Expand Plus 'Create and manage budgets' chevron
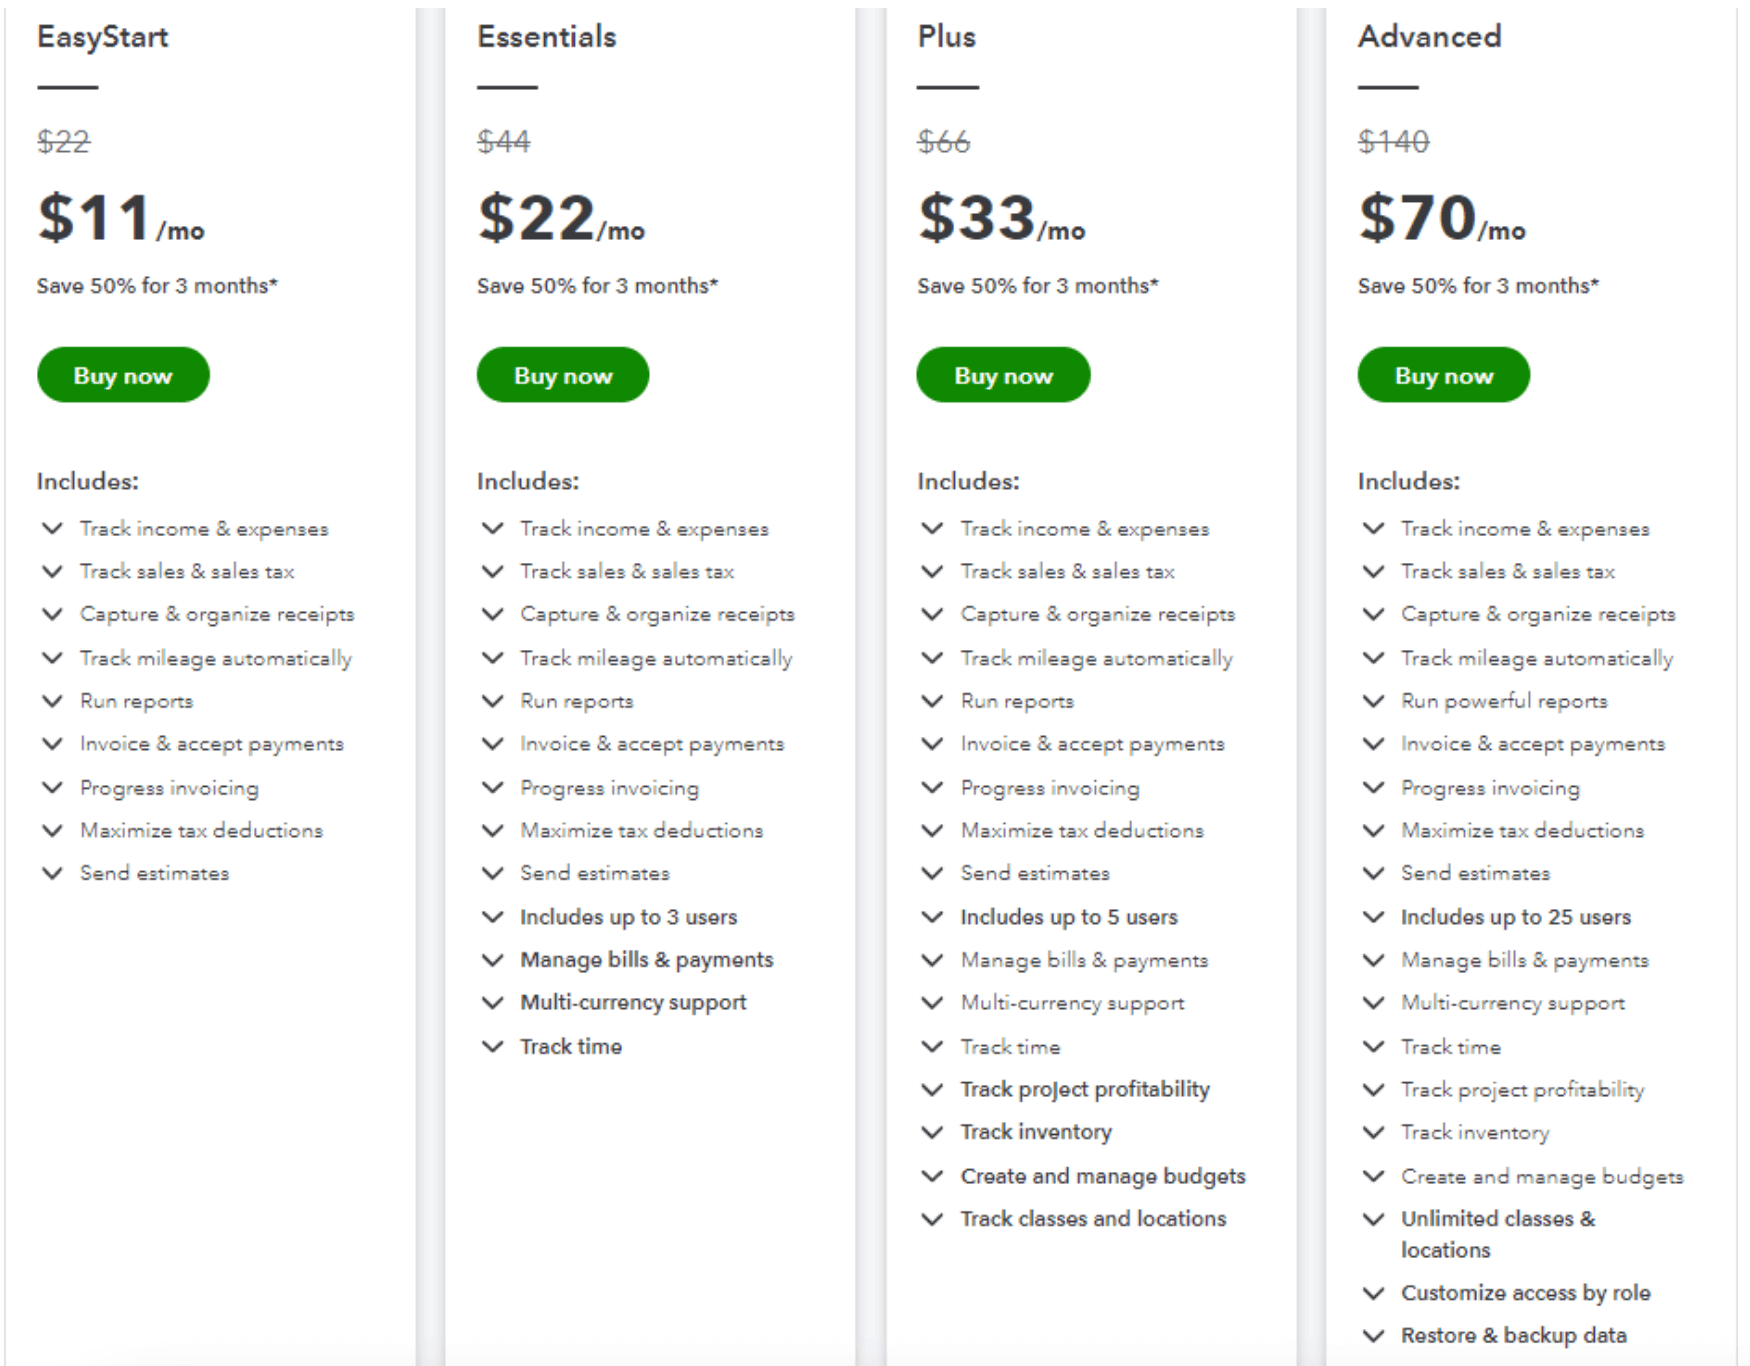This screenshot has height=1366, width=1750. pyautogui.click(x=932, y=1176)
